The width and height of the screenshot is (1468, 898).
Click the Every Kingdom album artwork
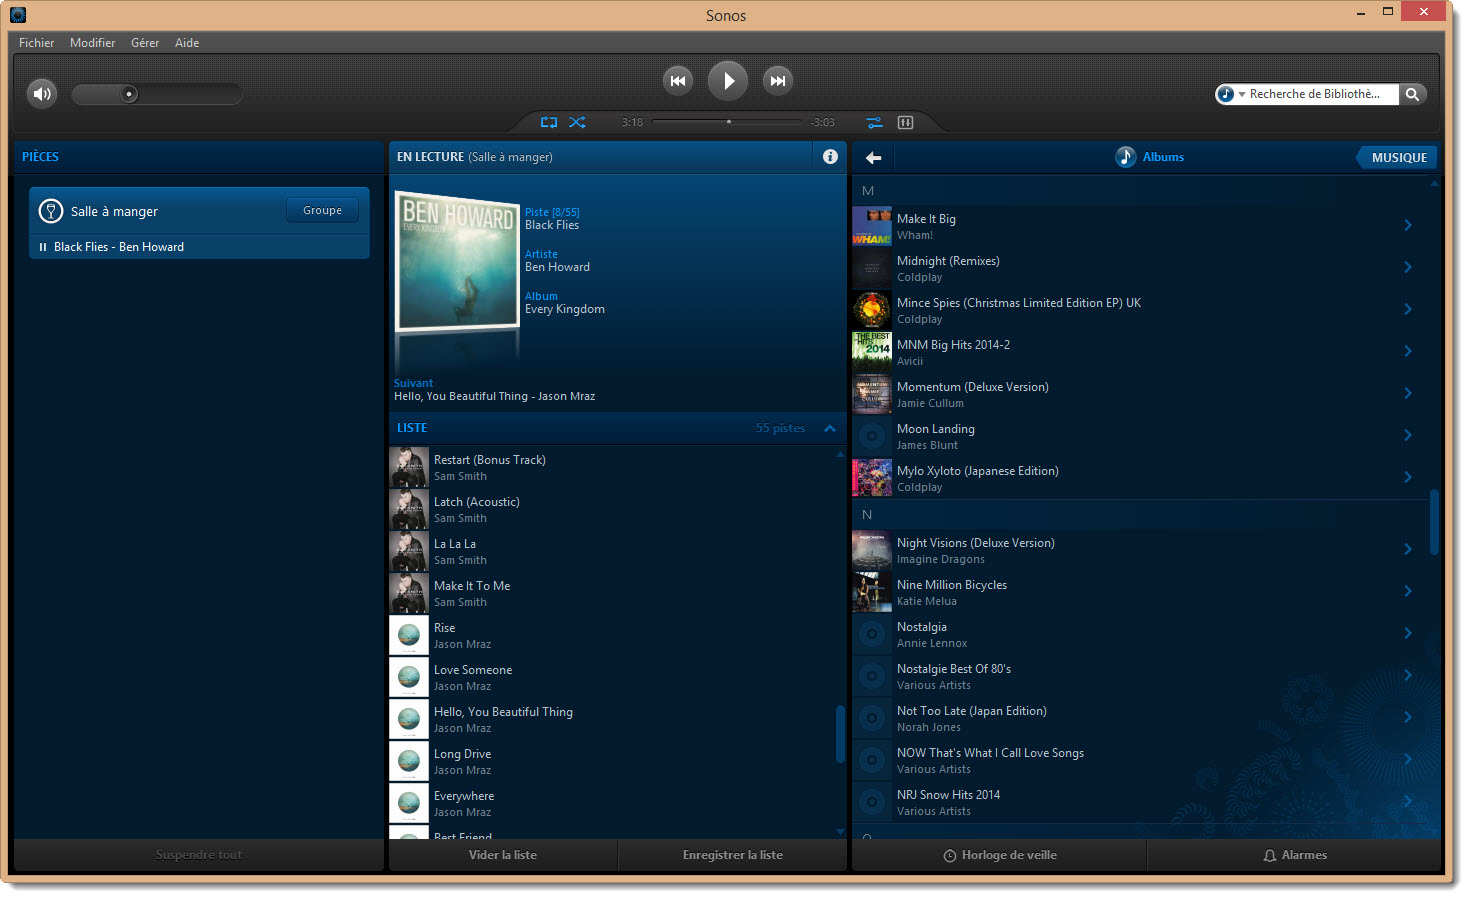(457, 261)
